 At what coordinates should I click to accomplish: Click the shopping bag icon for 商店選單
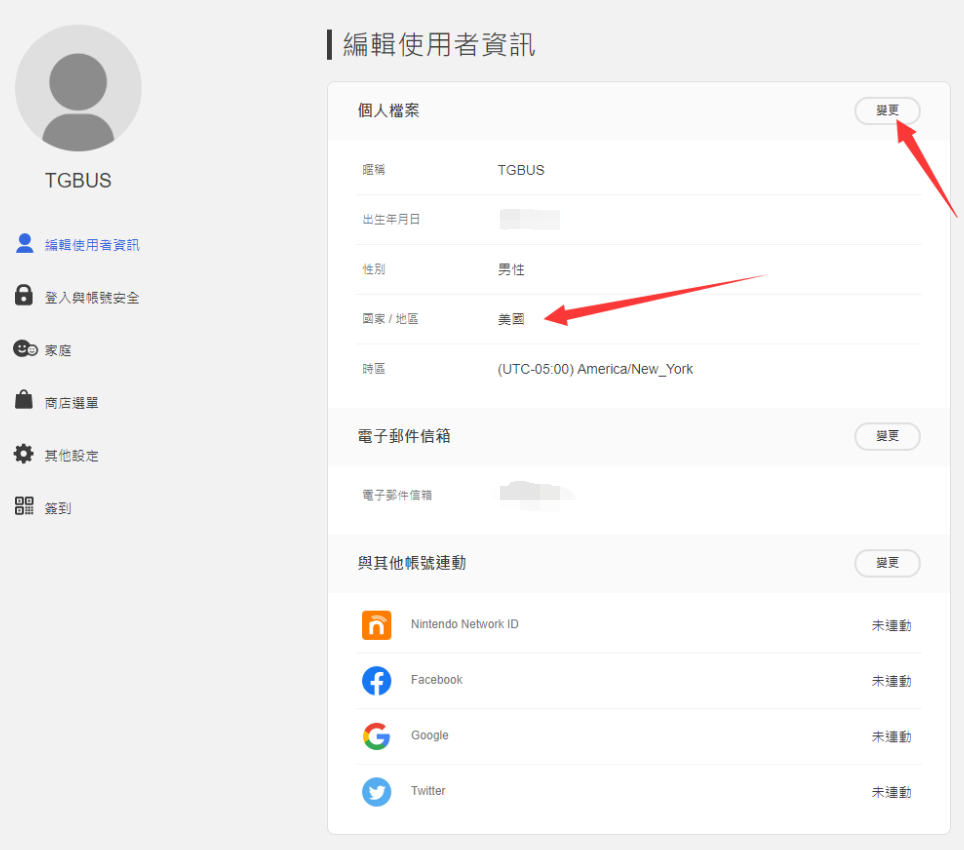[24, 400]
